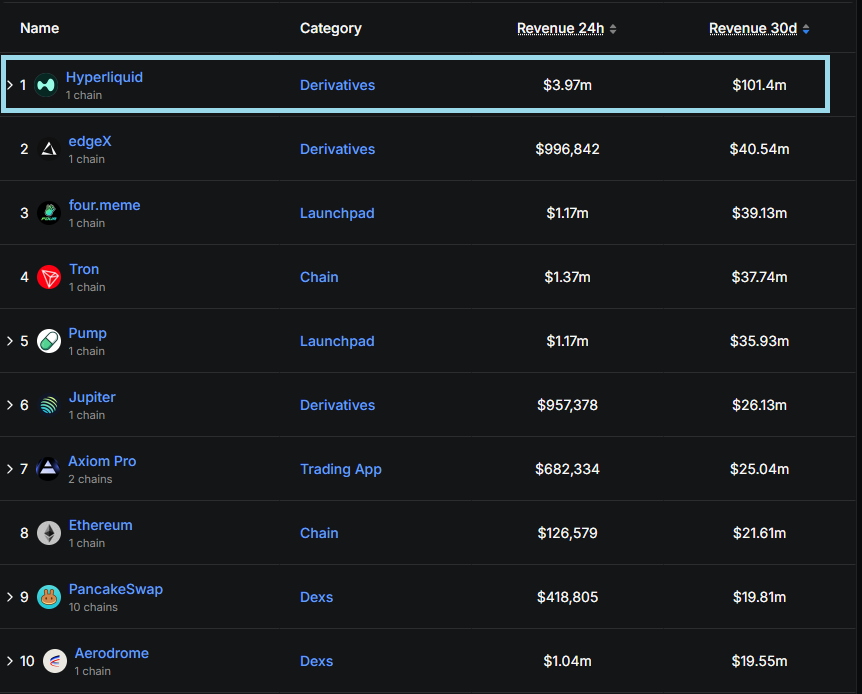Viewport: 862px width, 694px height.
Task: Expand the Pump row chevron
Action: 10,341
